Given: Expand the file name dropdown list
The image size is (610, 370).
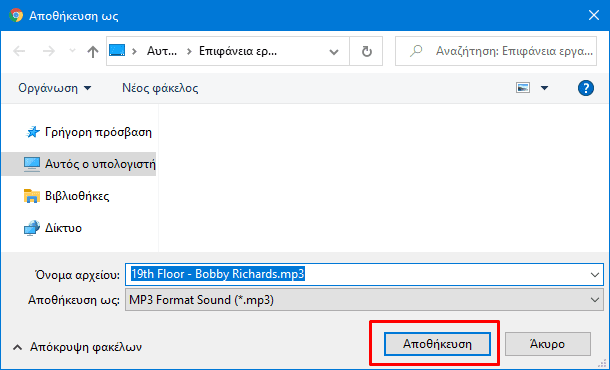Looking at the screenshot, I should coord(594,275).
